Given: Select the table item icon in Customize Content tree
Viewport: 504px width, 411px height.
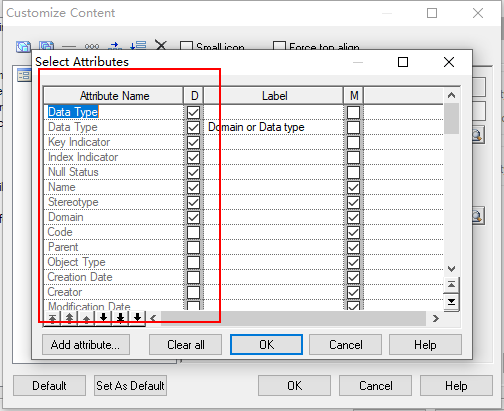Looking at the screenshot, I should 24,75.
